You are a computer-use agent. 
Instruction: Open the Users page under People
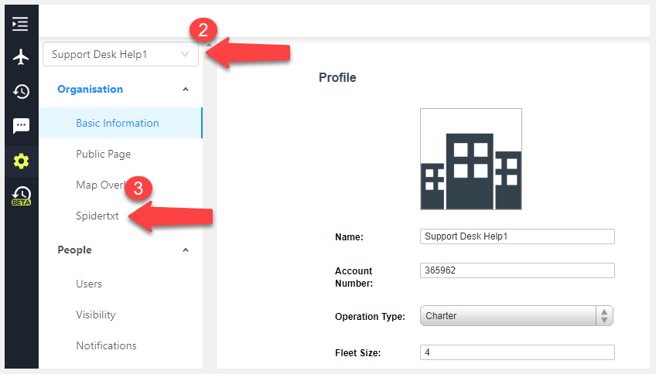coord(89,284)
